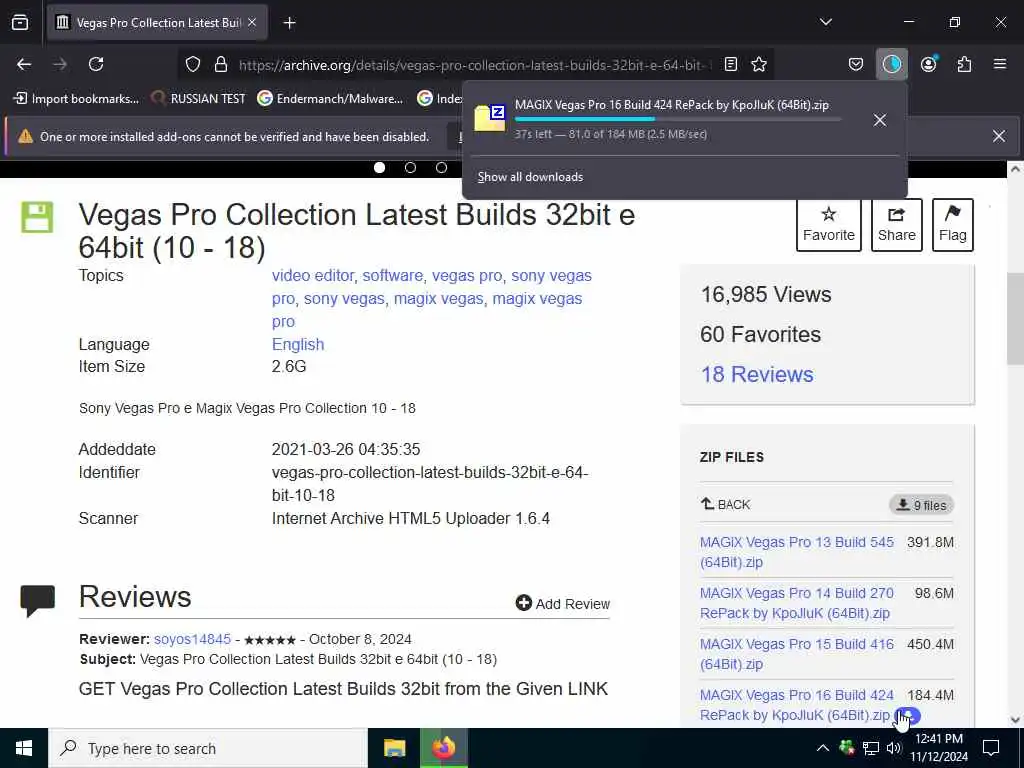Open Firefox account icon

[x=928, y=64]
